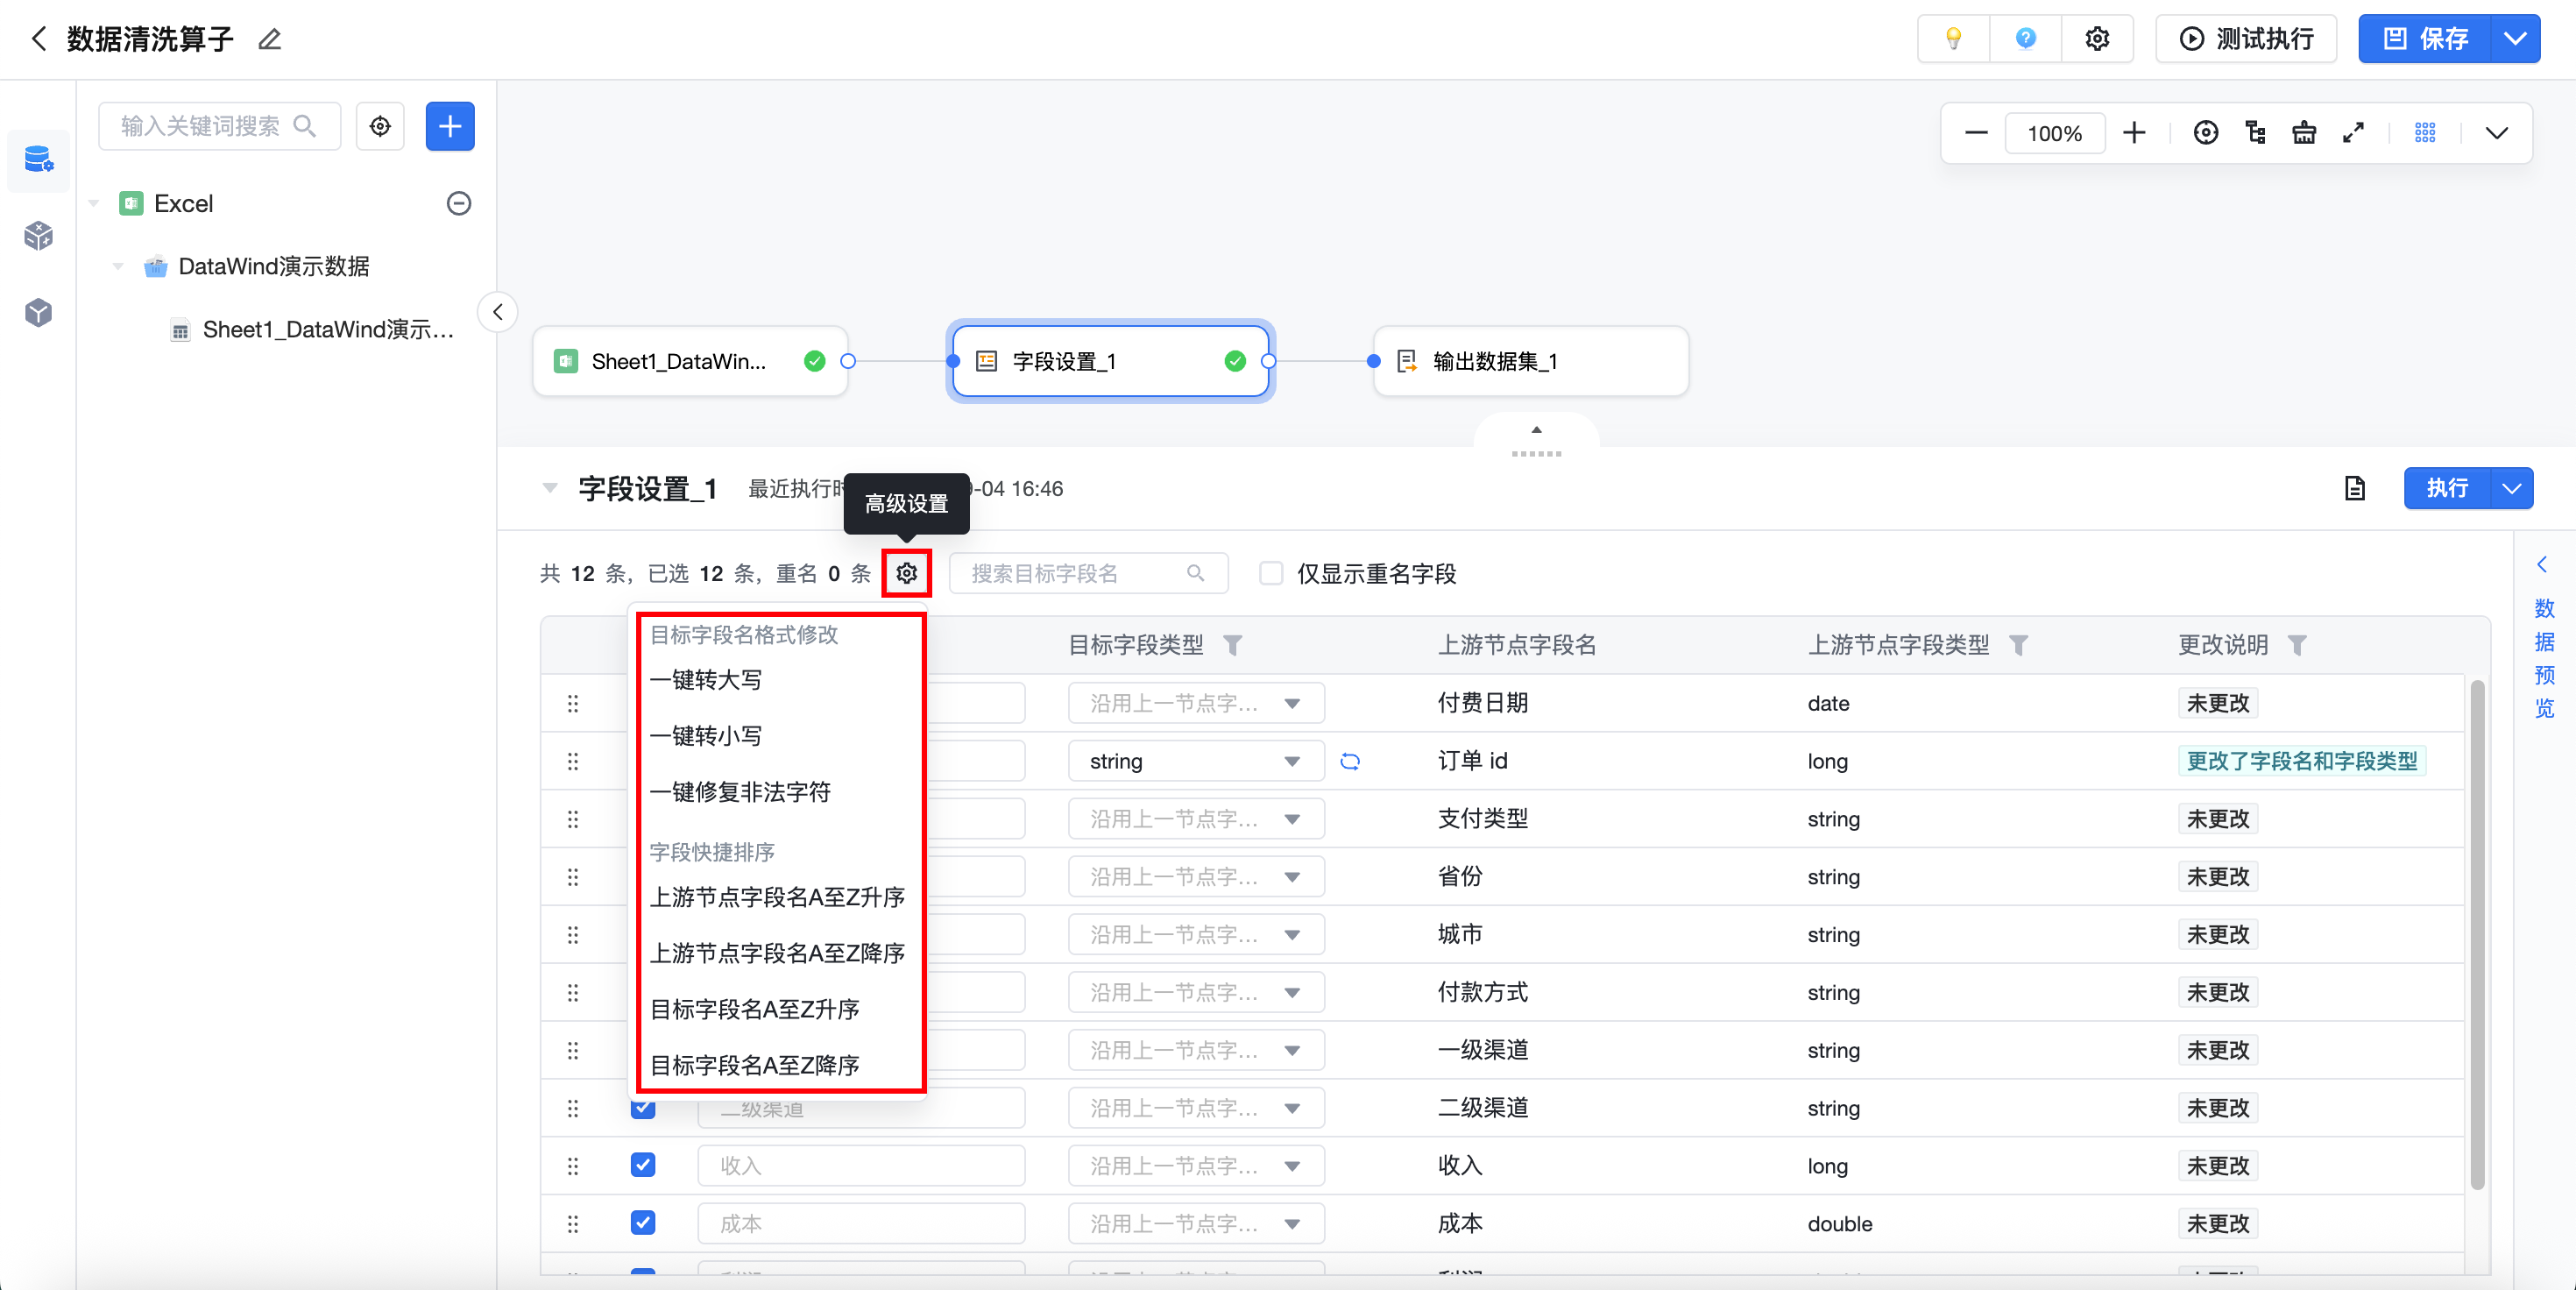The image size is (2576, 1290).
Task: Uncheck the 收入 field checkbox
Action: (x=643, y=1165)
